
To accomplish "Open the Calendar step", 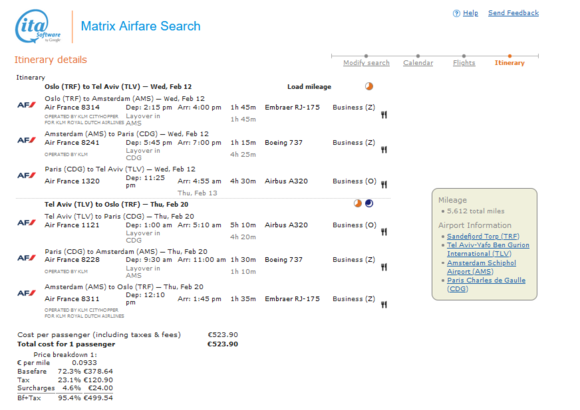I will [x=418, y=63].
